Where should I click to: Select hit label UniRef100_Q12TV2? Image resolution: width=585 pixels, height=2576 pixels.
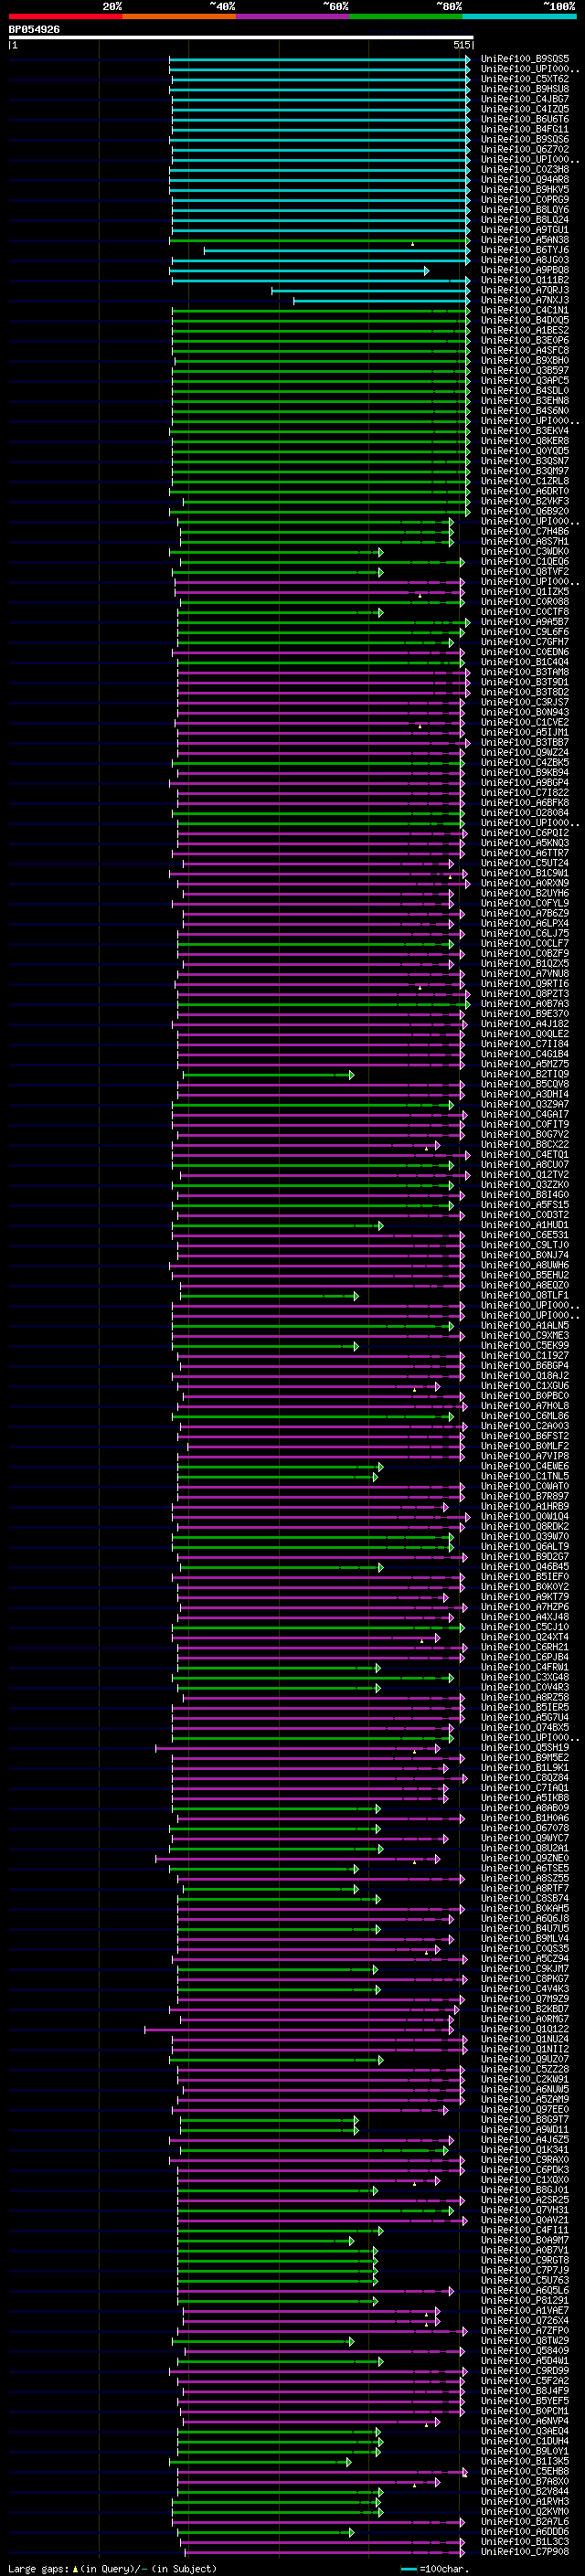coord(525,1175)
